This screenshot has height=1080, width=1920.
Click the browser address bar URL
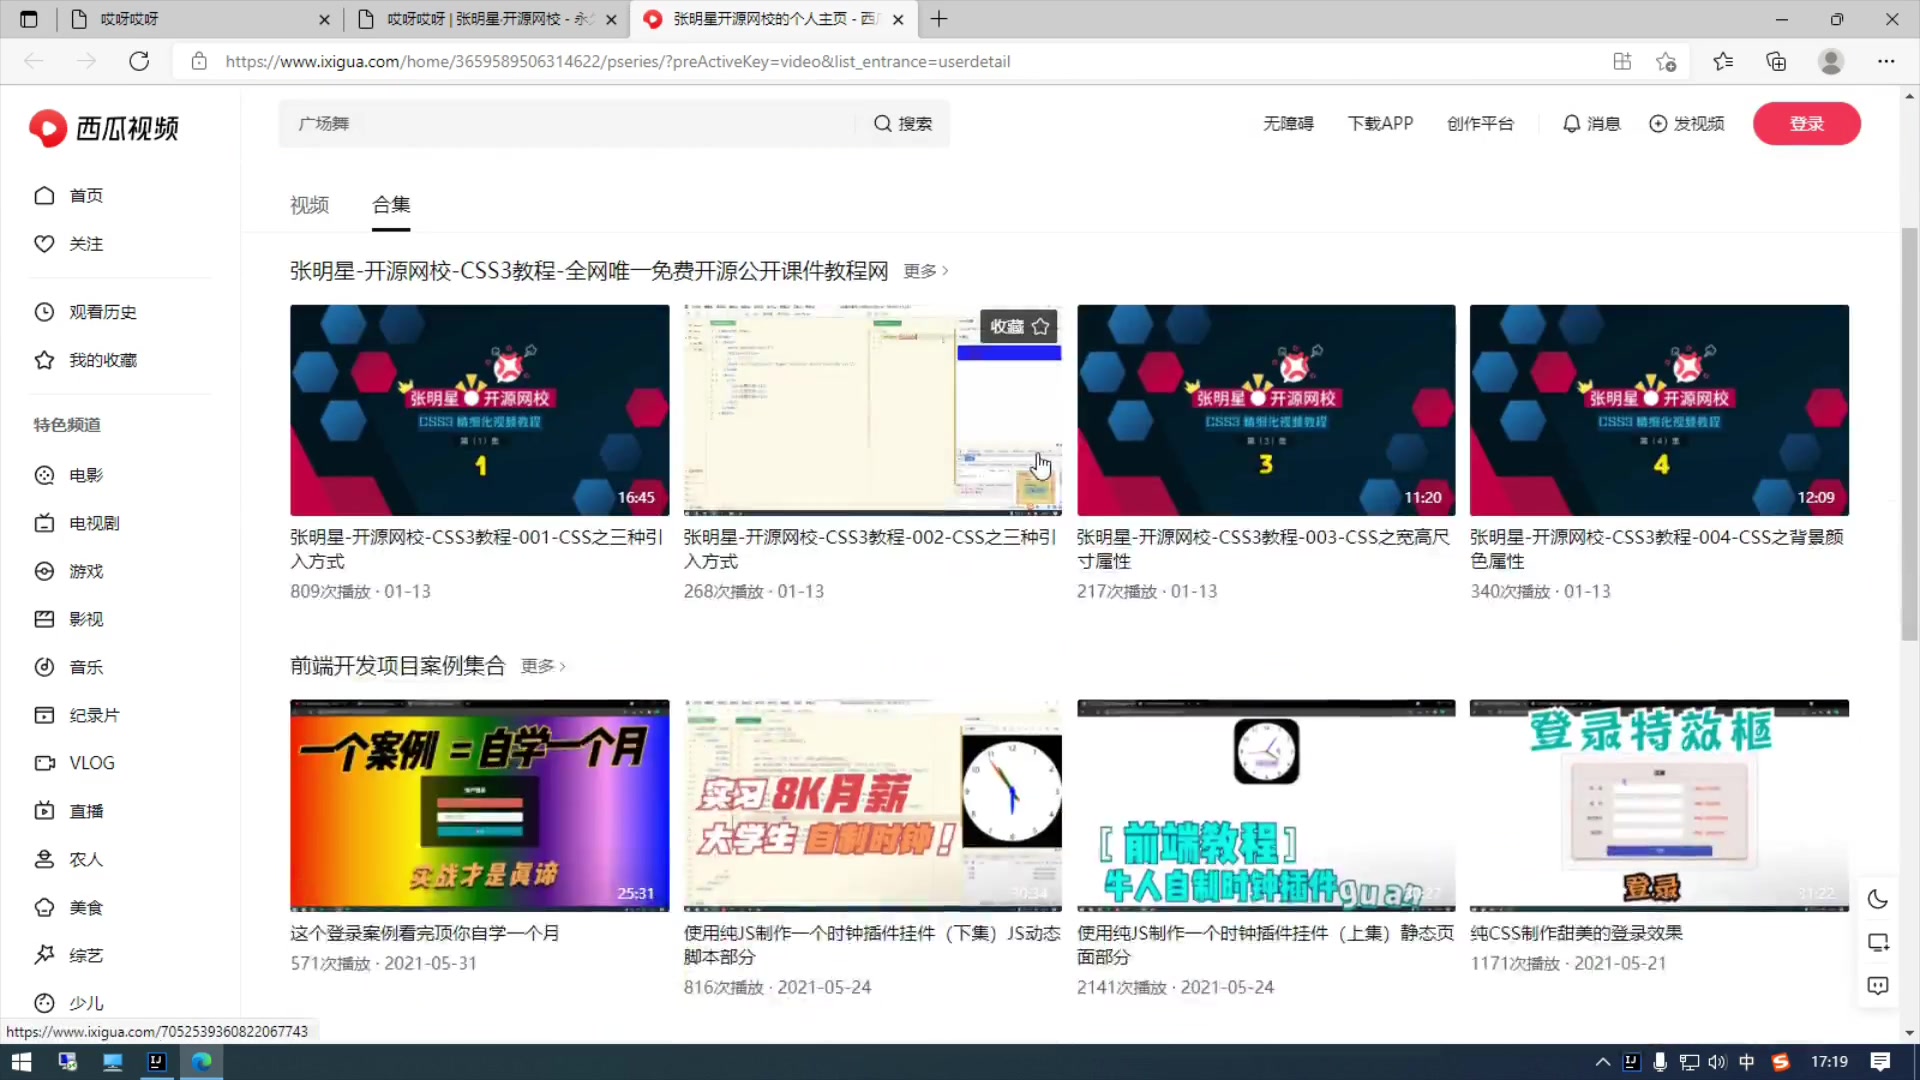tap(617, 61)
